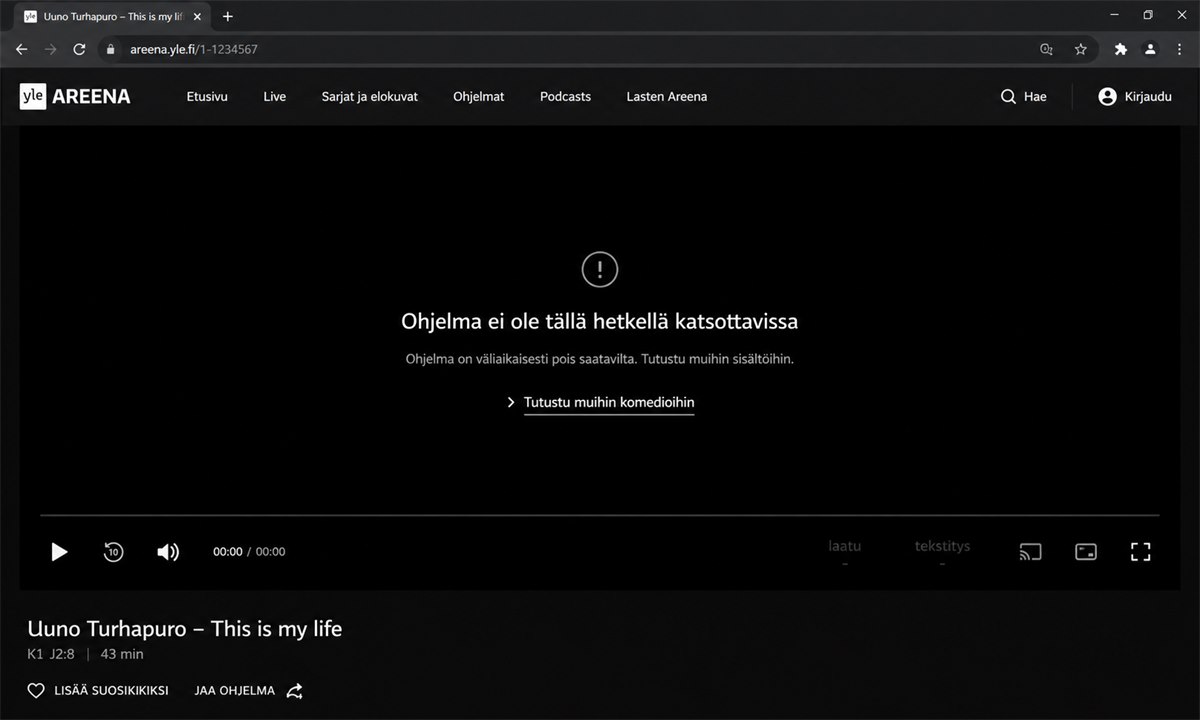
Task: Click the user profile icon beside Kirjaudu
Action: point(1107,97)
